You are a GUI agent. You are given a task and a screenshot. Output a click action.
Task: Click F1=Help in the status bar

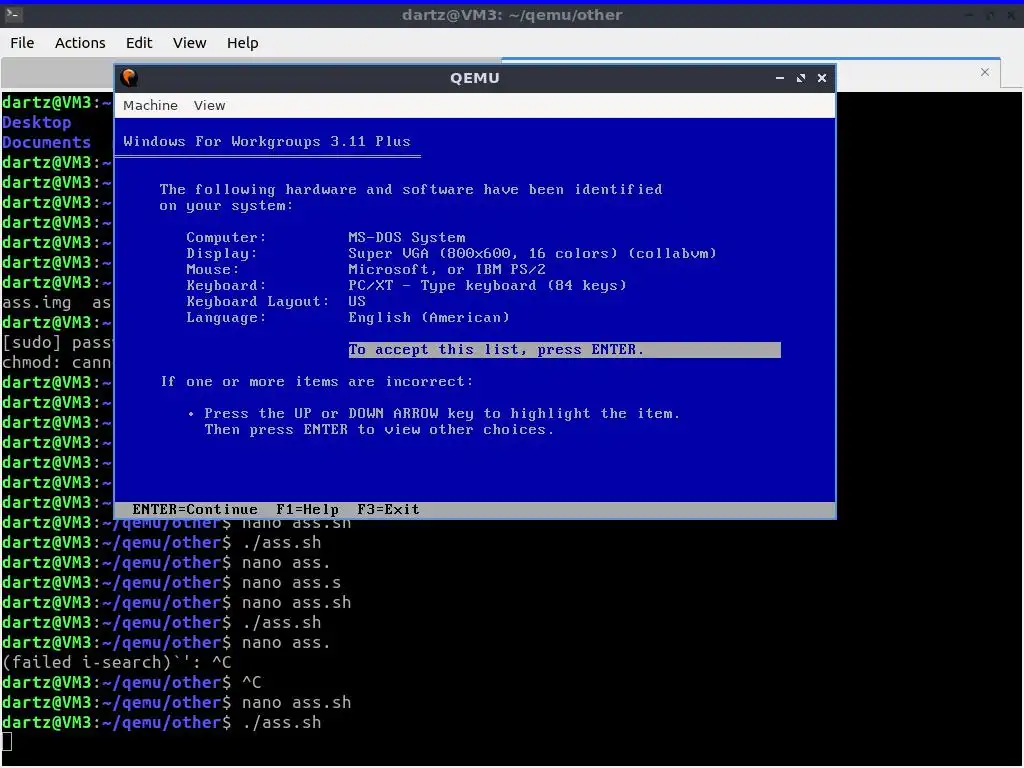tap(308, 509)
